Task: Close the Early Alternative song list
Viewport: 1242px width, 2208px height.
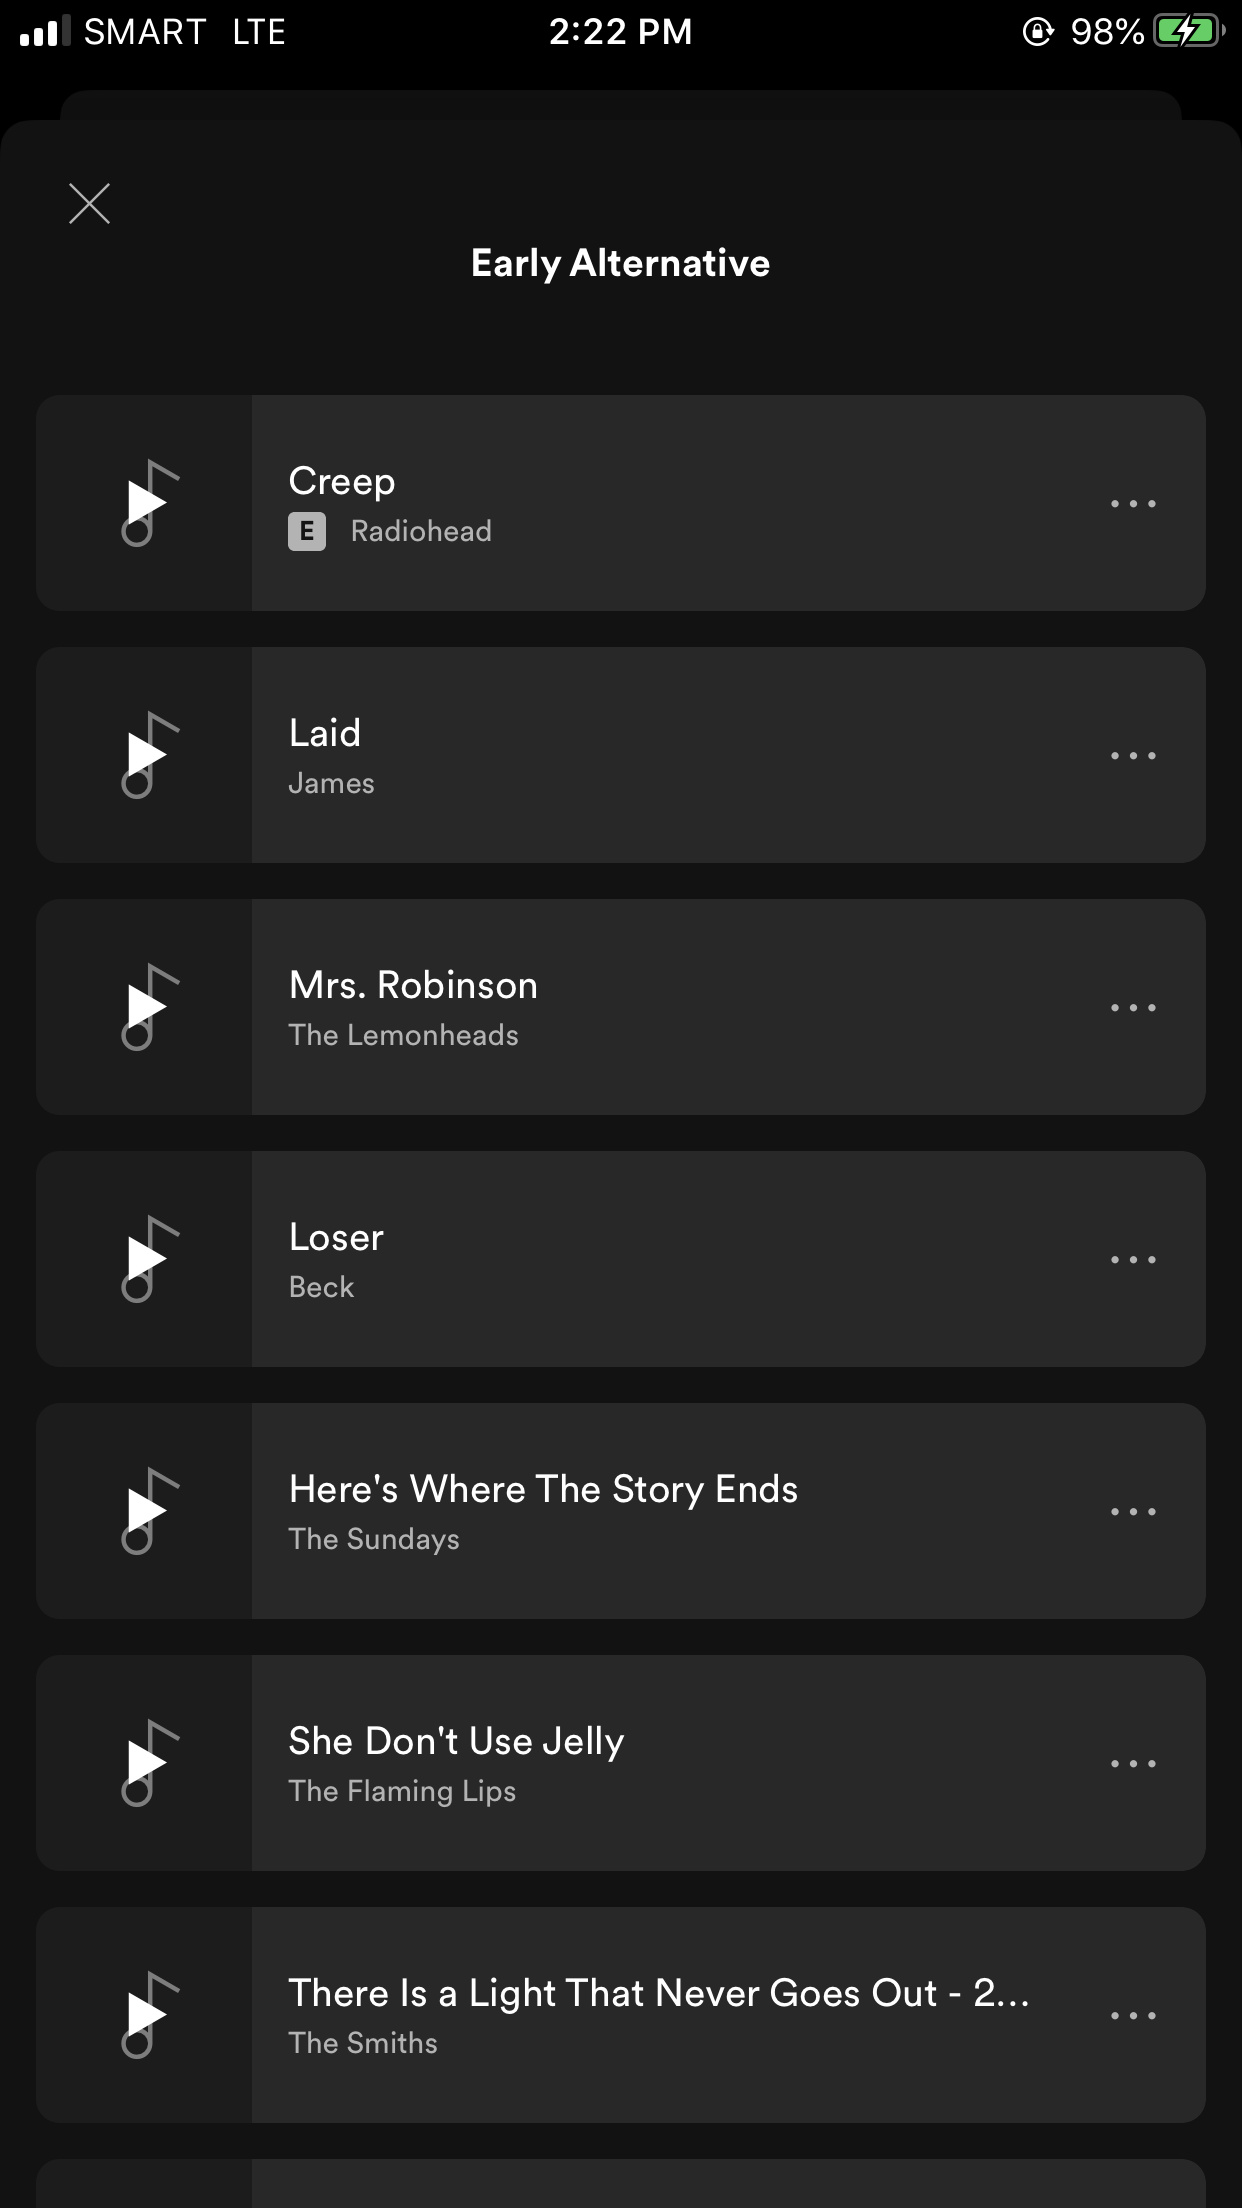Action: click(x=89, y=203)
